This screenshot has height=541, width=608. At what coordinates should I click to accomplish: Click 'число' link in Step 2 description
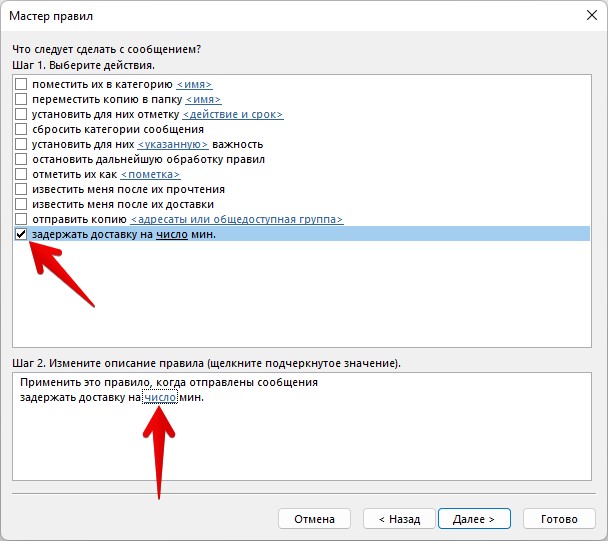[160, 398]
